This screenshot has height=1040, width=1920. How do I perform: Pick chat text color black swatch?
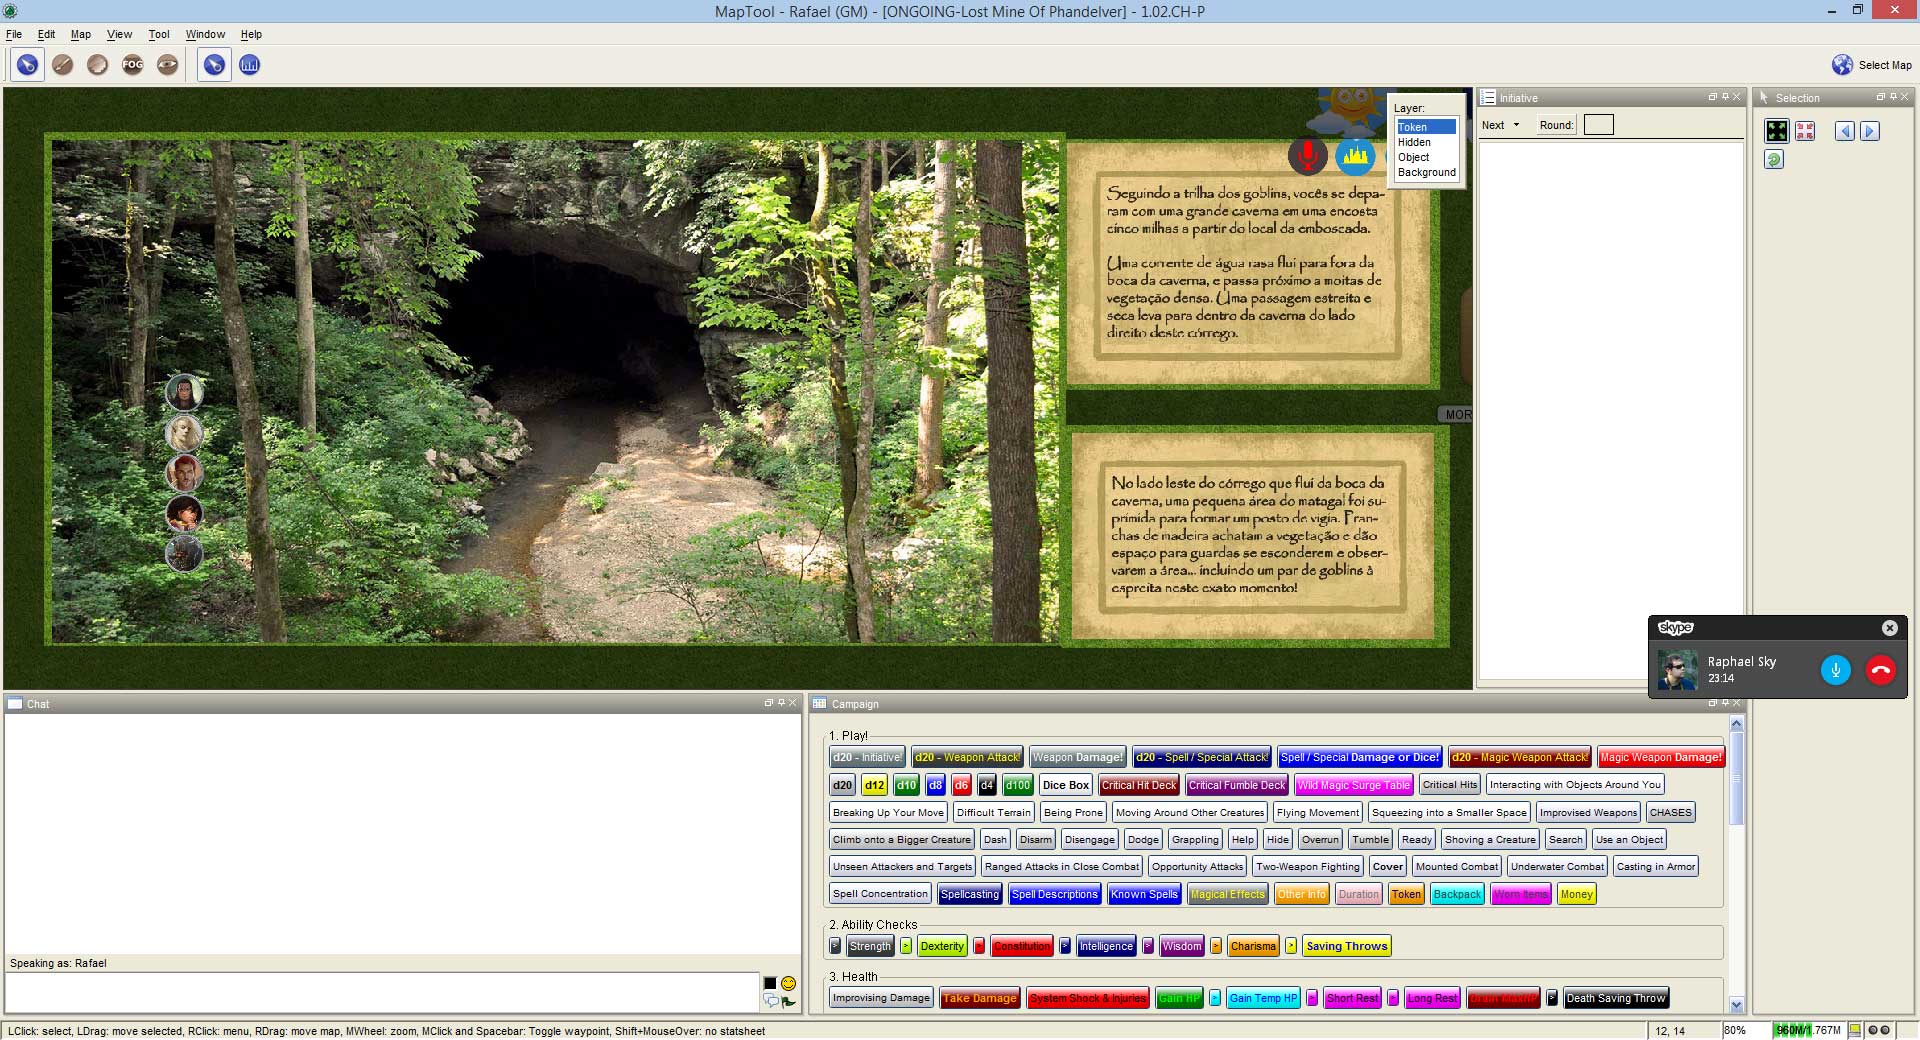(770, 983)
